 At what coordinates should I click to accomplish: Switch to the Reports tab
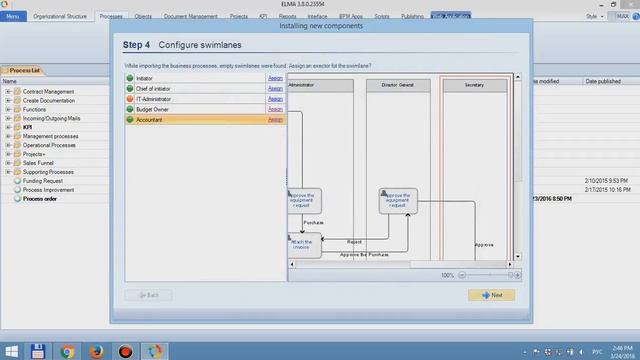pyautogui.click(x=287, y=16)
